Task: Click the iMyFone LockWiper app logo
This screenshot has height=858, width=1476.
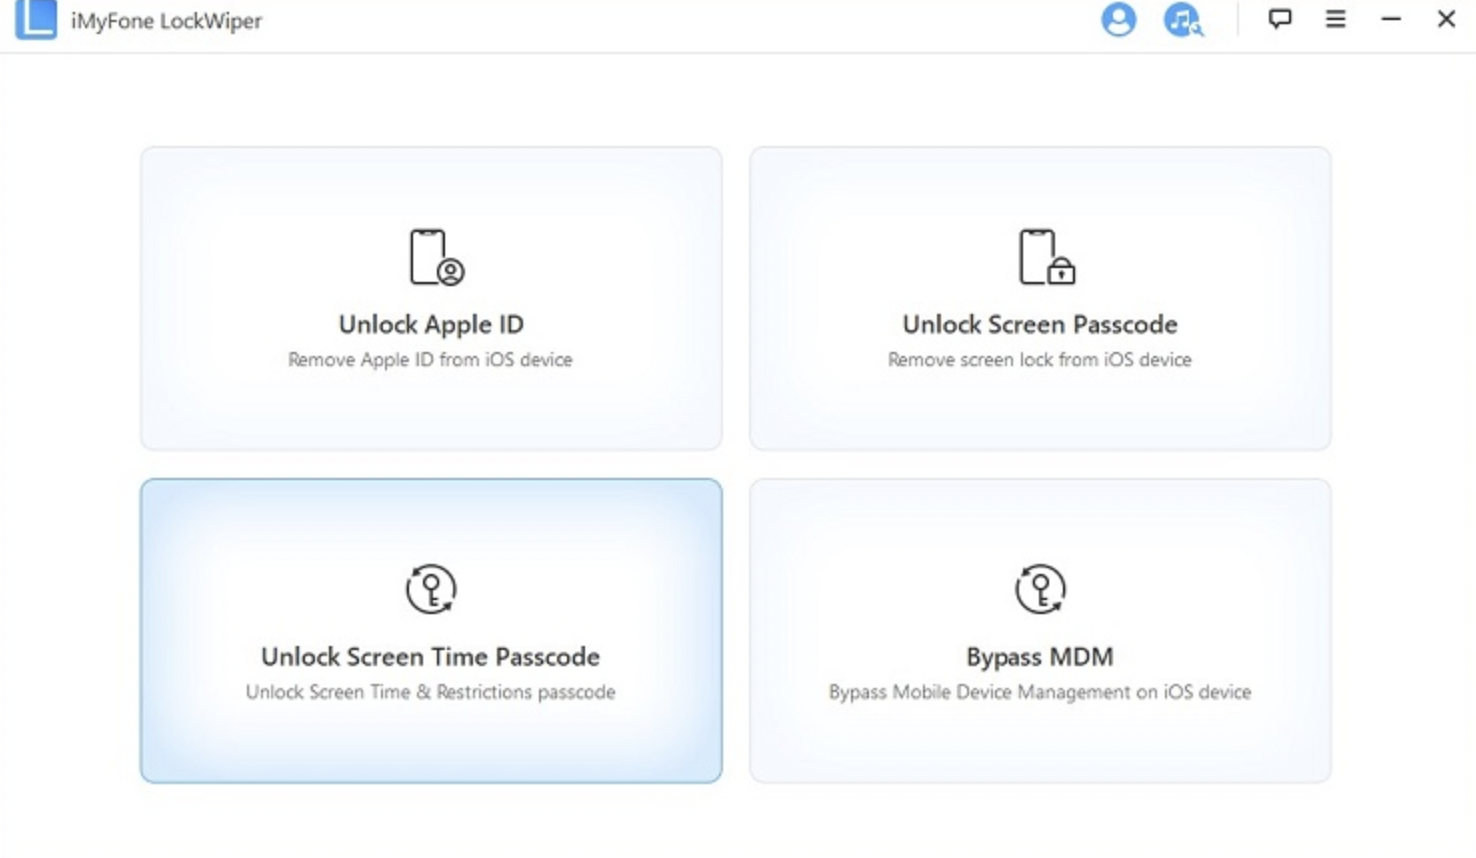Action: [x=36, y=19]
